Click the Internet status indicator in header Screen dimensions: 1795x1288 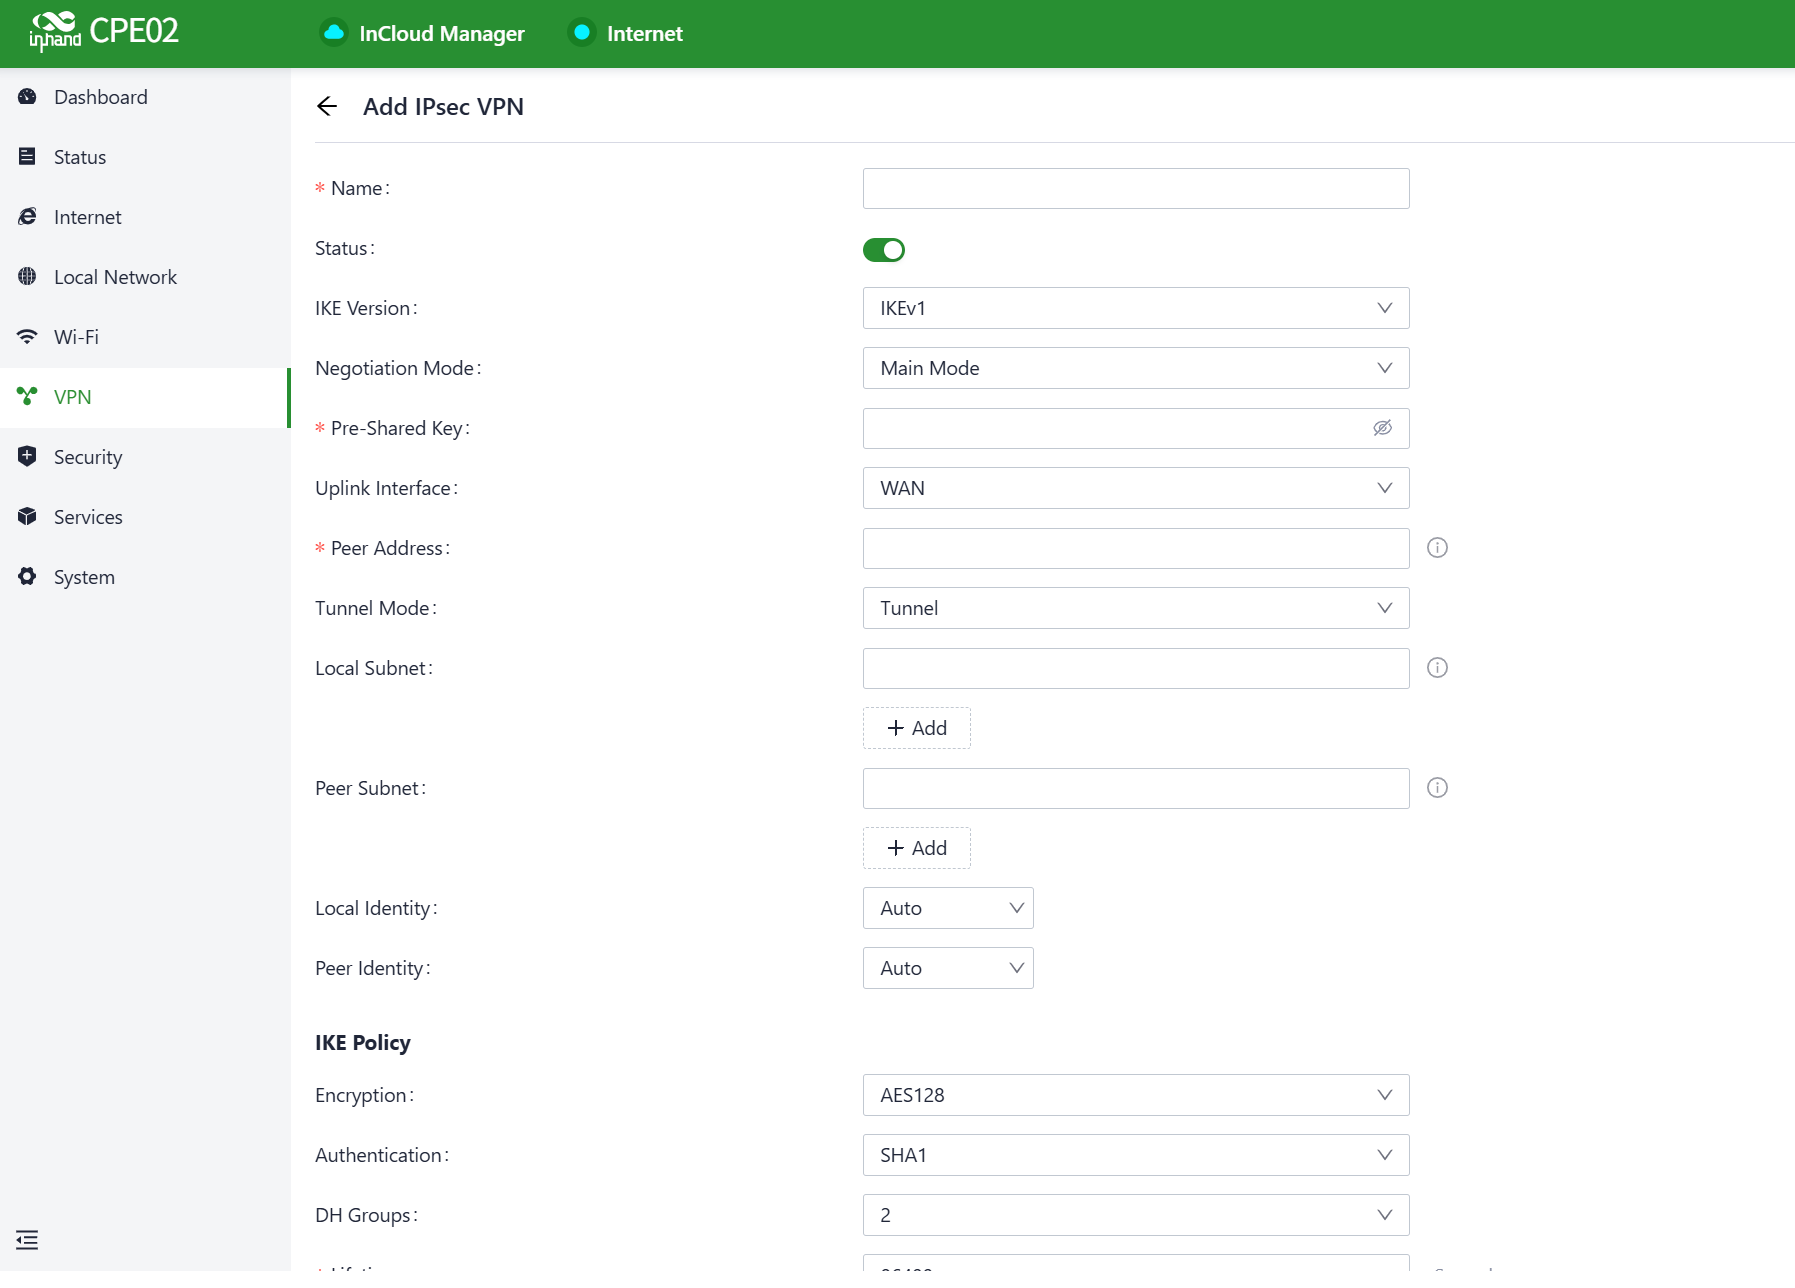[x=581, y=33]
